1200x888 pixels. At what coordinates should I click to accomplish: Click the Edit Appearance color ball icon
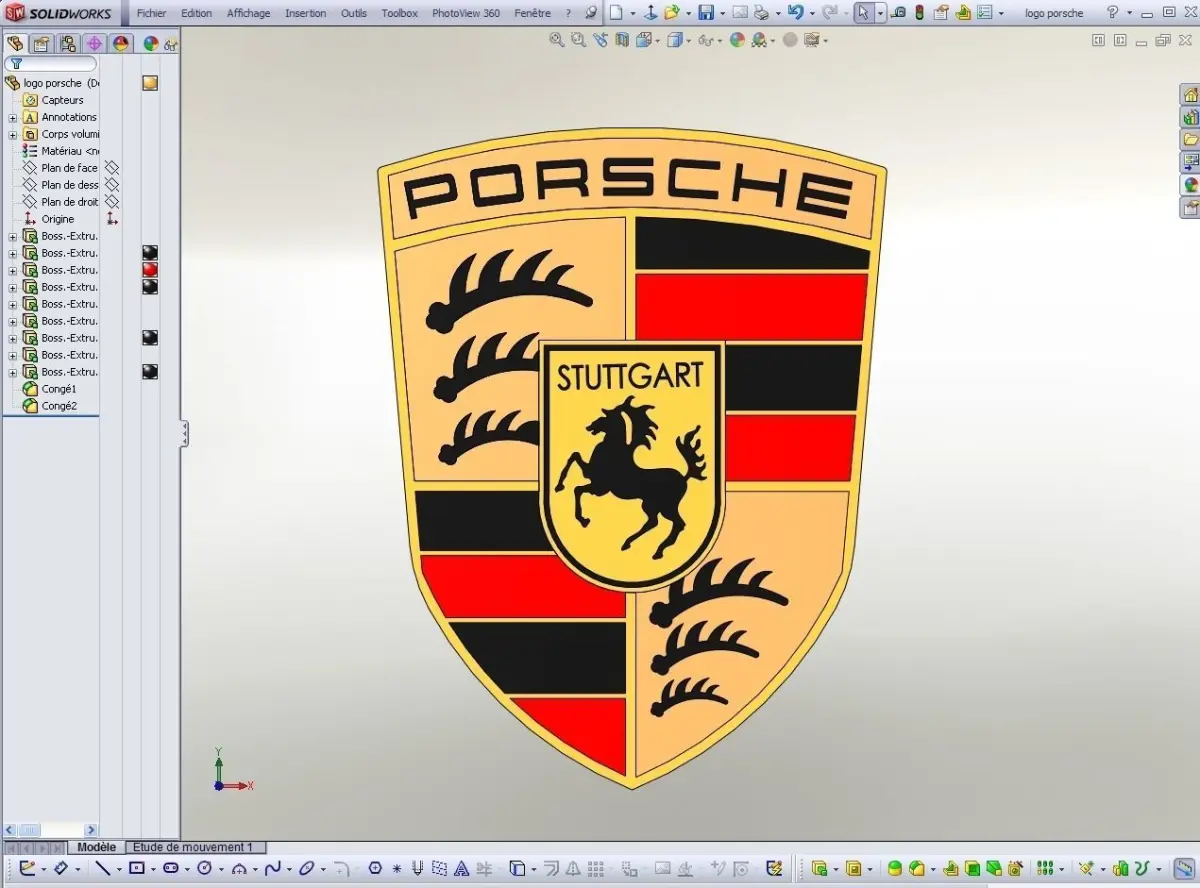737,40
